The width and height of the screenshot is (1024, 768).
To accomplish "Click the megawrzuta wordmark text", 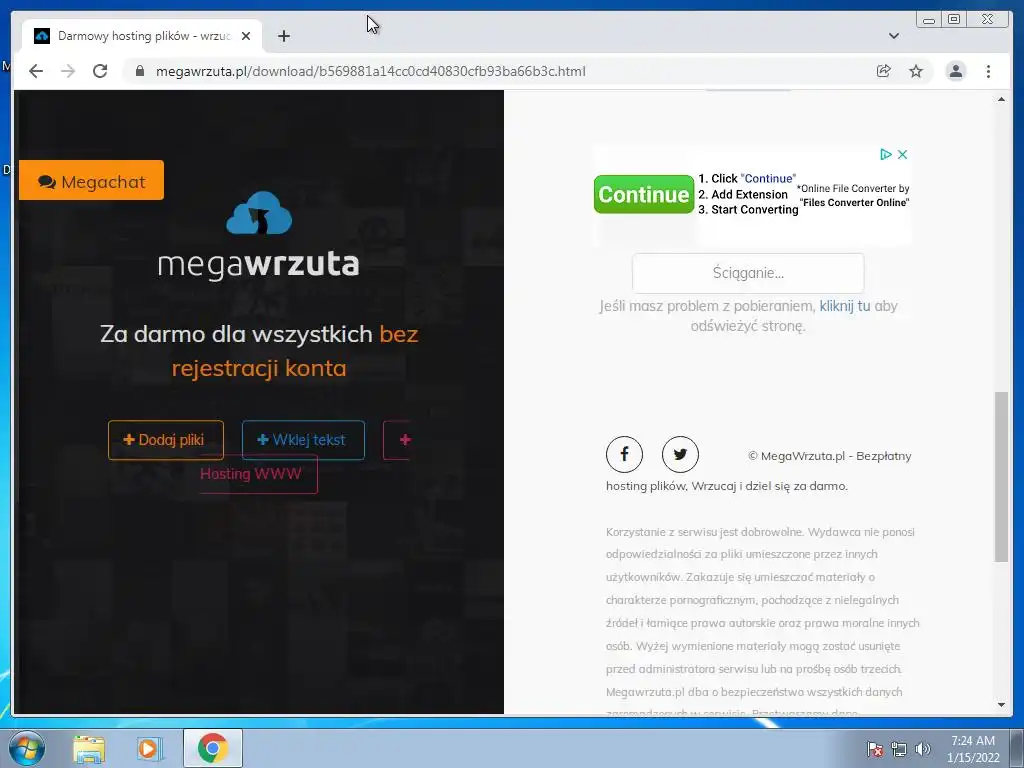I will [x=259, y=264].
